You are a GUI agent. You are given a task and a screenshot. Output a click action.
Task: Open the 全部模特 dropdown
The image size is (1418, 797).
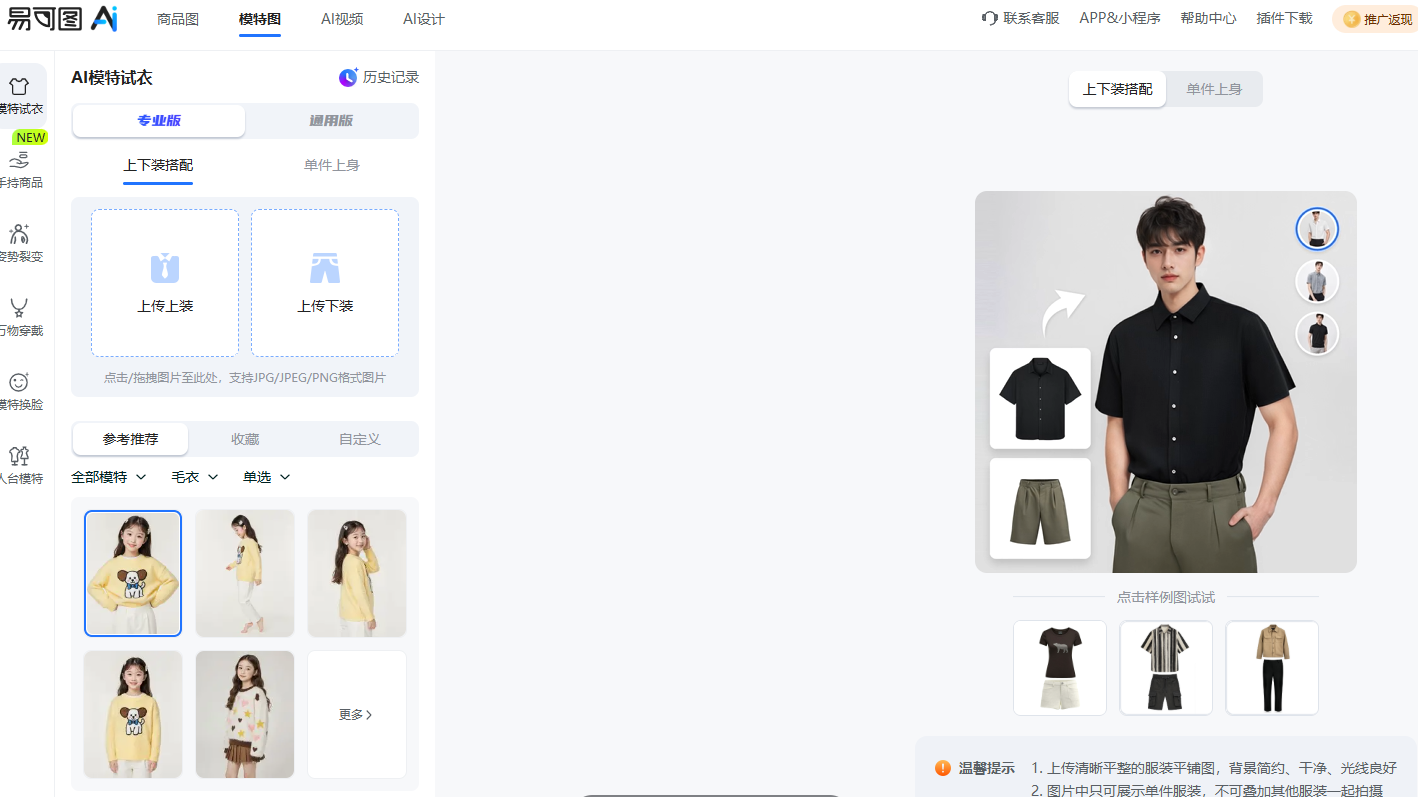pyautogui.click(x=109, y=477)
